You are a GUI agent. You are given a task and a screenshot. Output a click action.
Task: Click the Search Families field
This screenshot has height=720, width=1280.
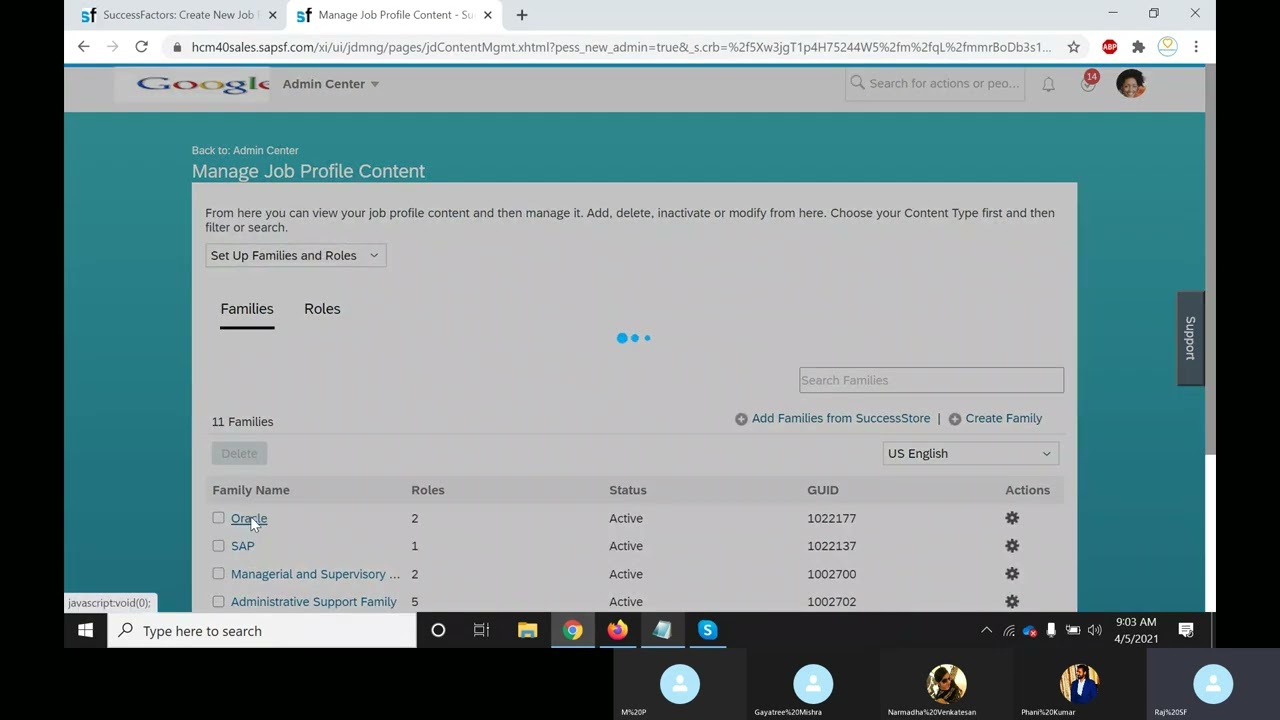coord(931,380)
